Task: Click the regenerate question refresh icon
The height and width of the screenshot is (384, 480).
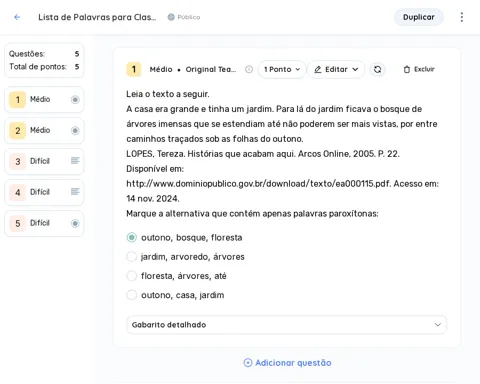Action: coord(377,69)
